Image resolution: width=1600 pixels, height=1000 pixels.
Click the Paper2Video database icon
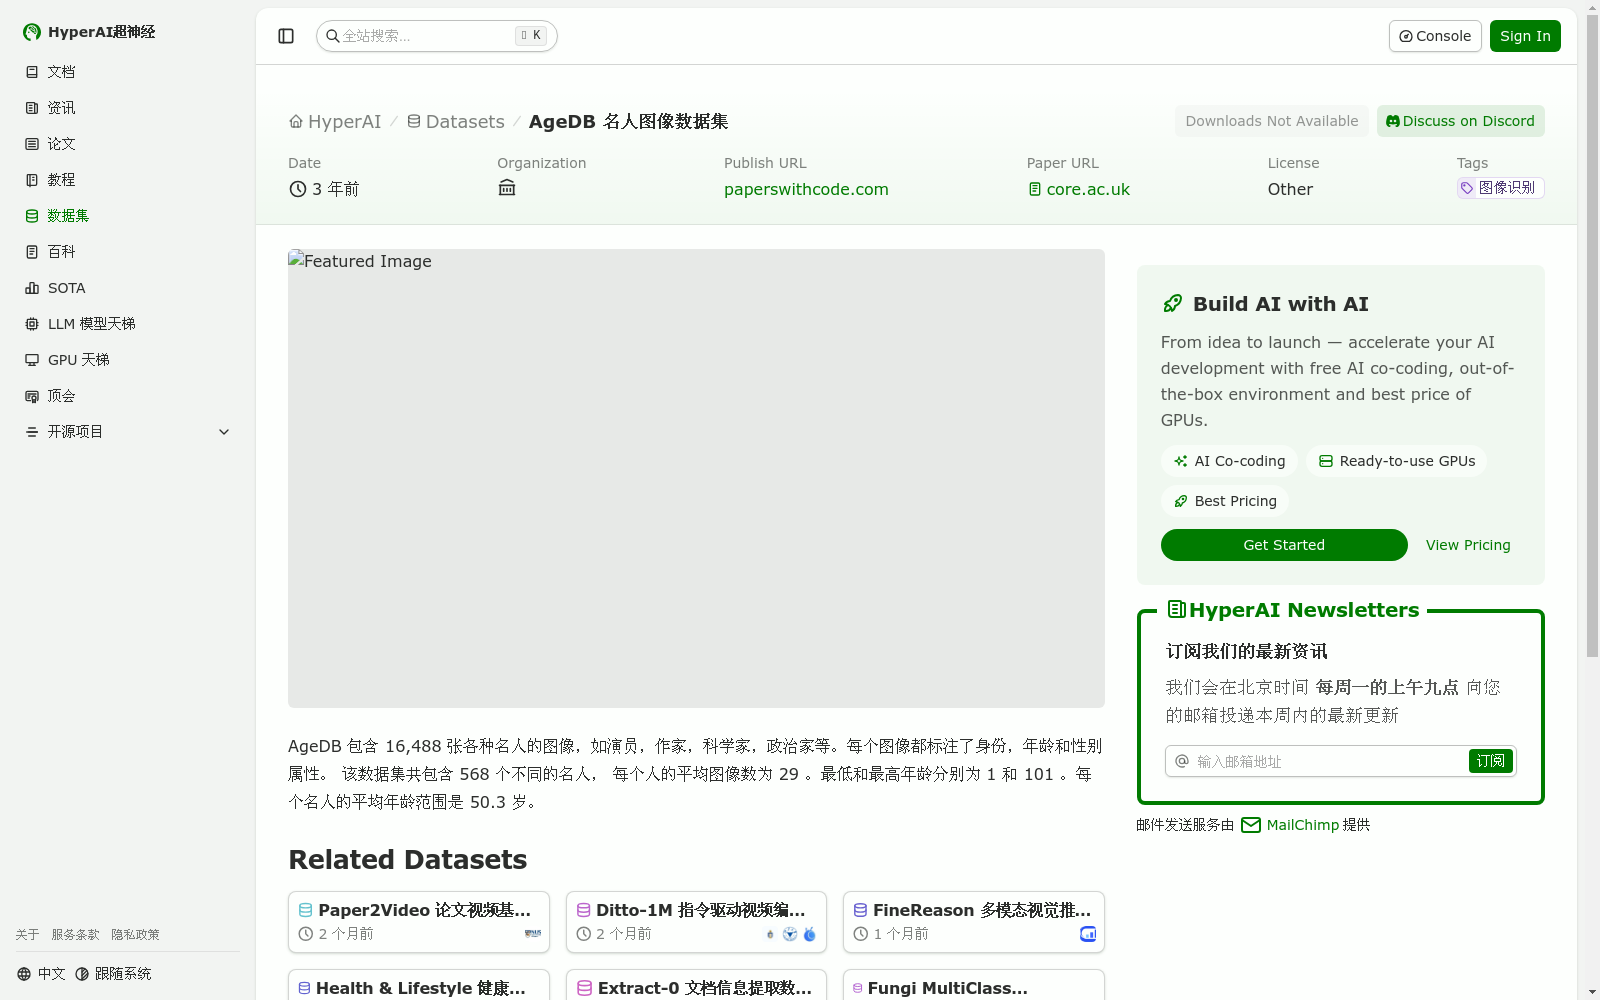click(306, 910)
